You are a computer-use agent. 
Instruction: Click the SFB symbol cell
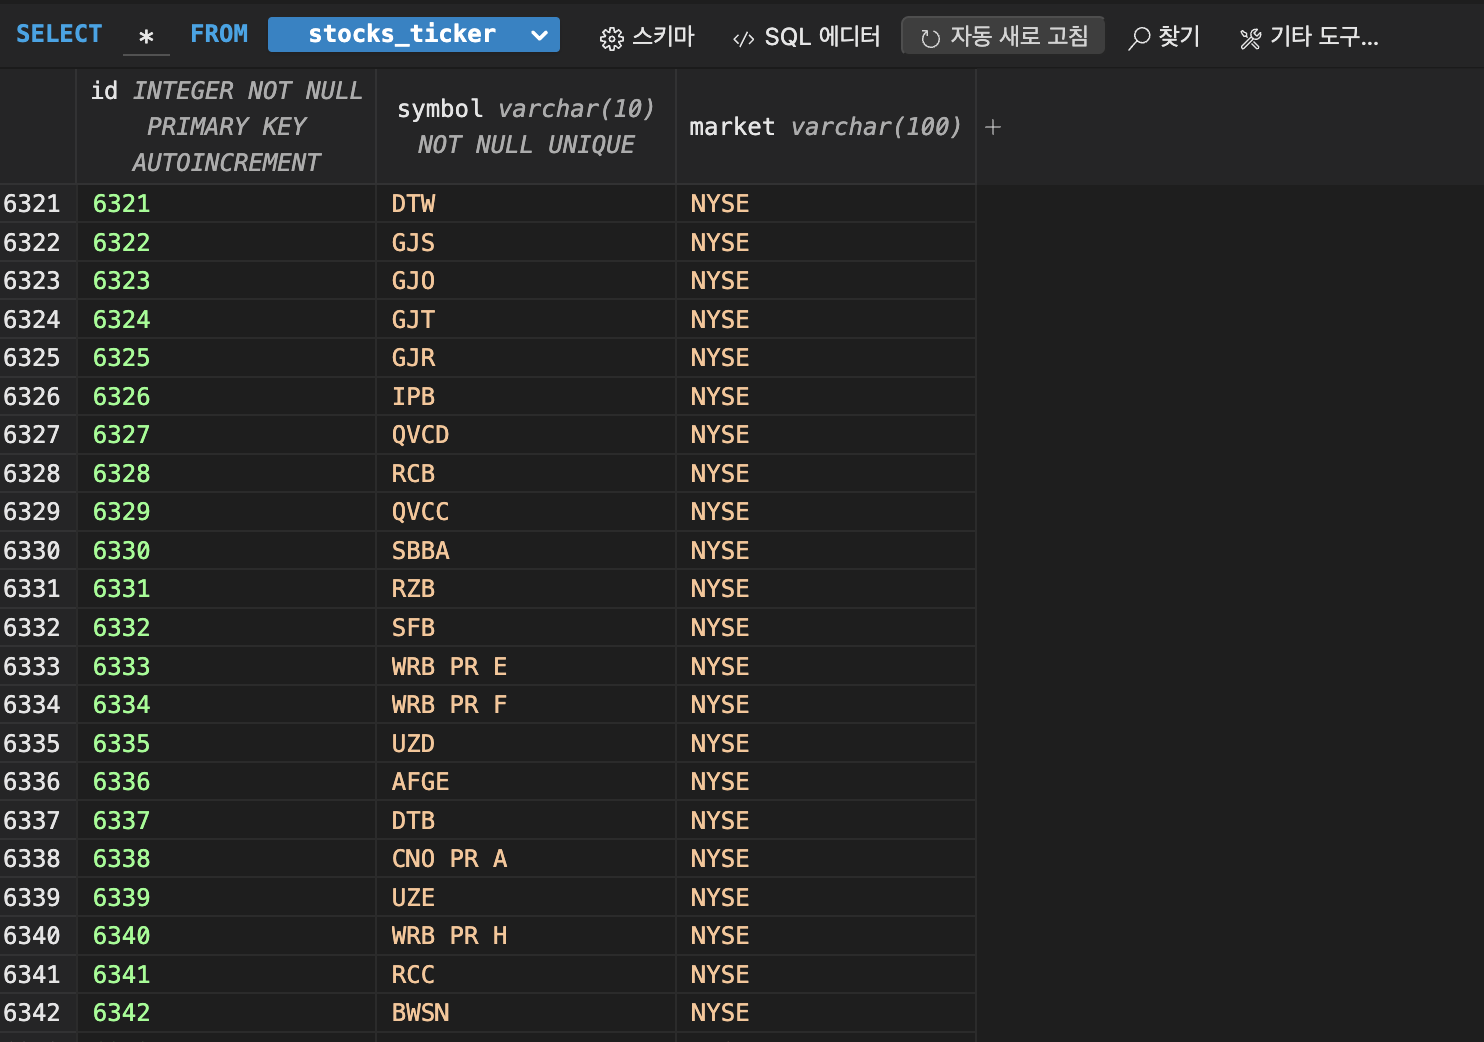pos(526,628)
